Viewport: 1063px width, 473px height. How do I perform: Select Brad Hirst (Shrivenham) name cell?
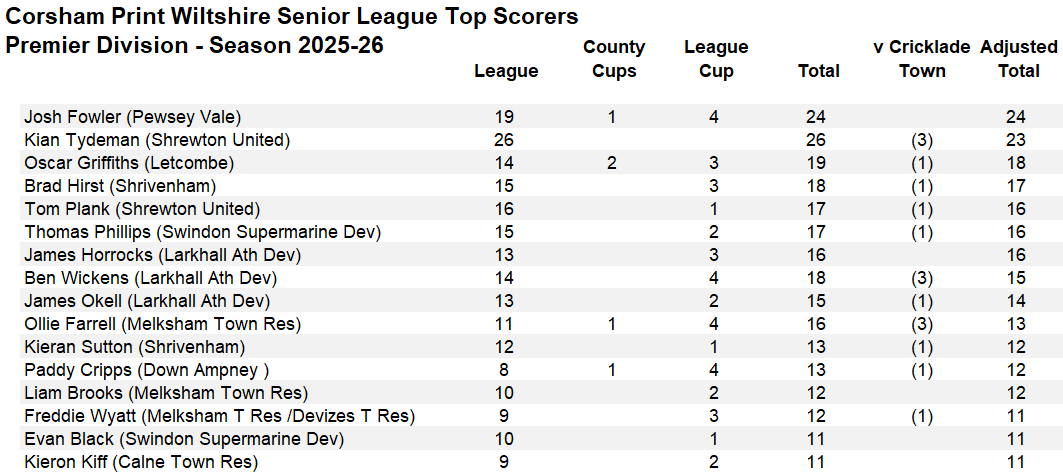120,186
